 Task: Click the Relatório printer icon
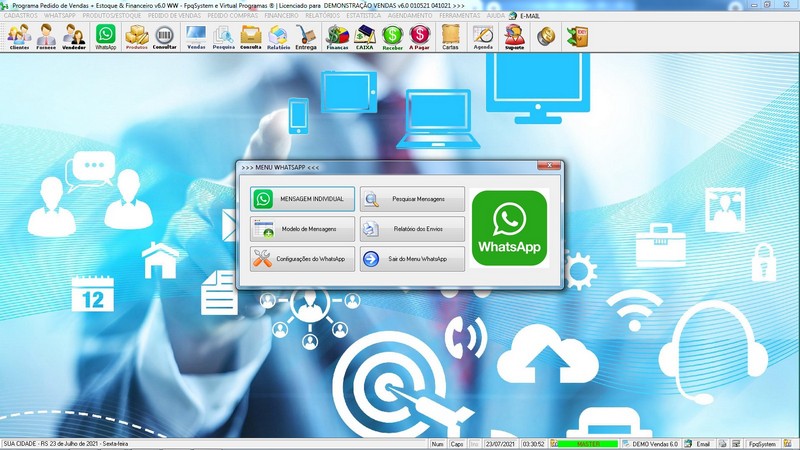point(278,37)
